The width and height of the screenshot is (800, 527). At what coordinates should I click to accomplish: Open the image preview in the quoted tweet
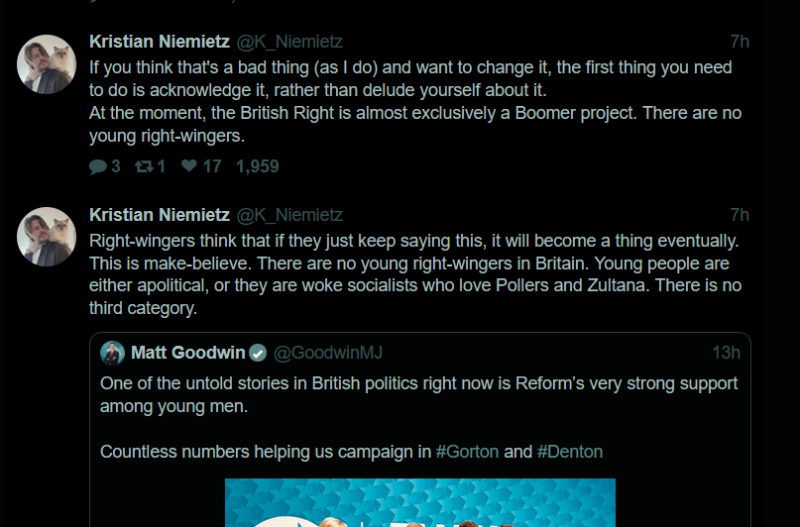click(420, 503)
